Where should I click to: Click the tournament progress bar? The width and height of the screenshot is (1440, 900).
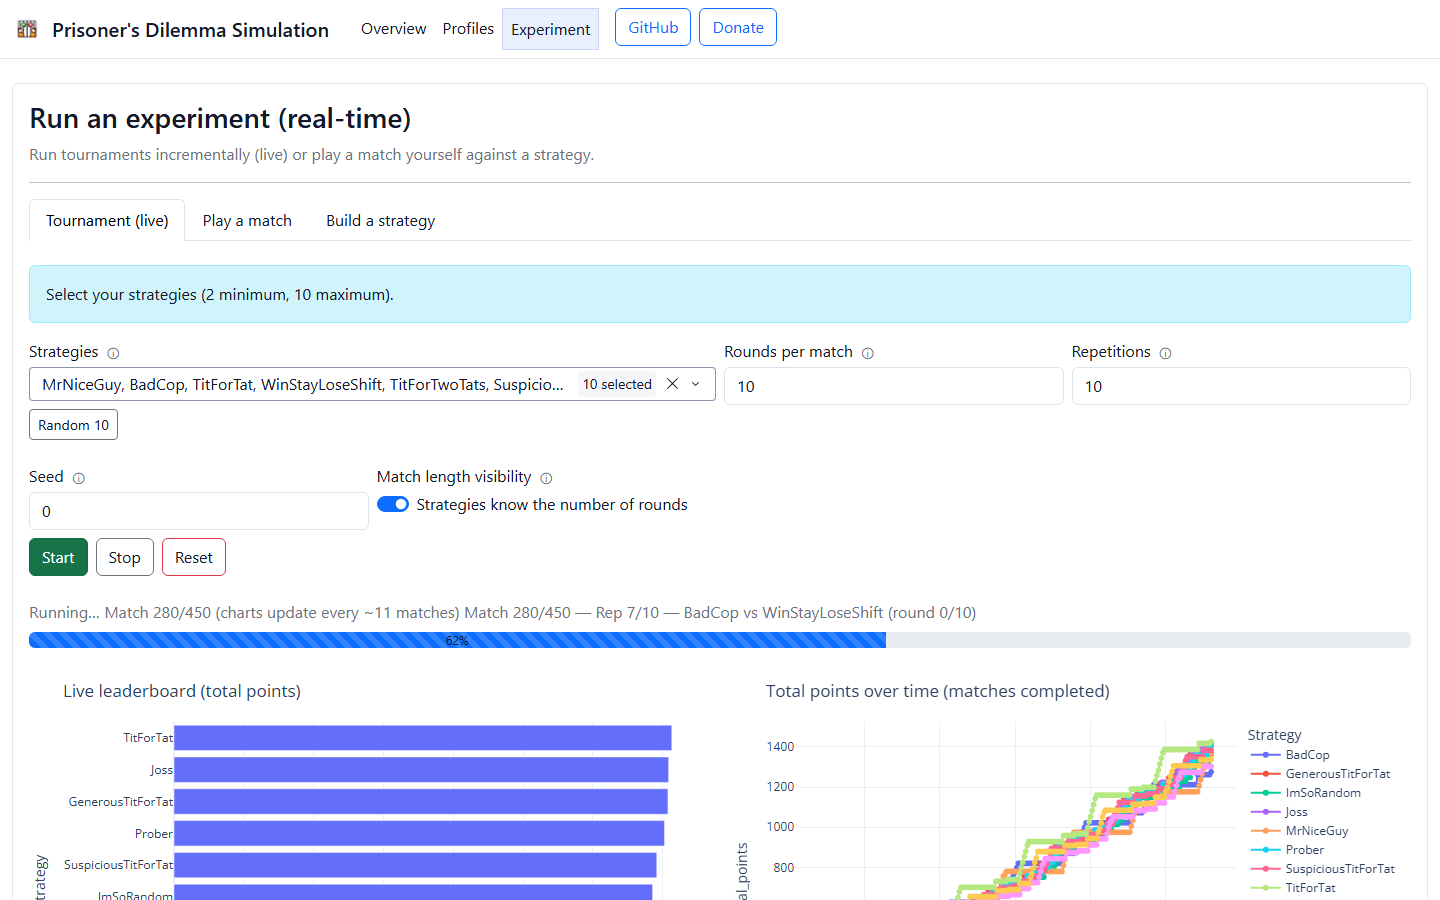click(719, 640)
